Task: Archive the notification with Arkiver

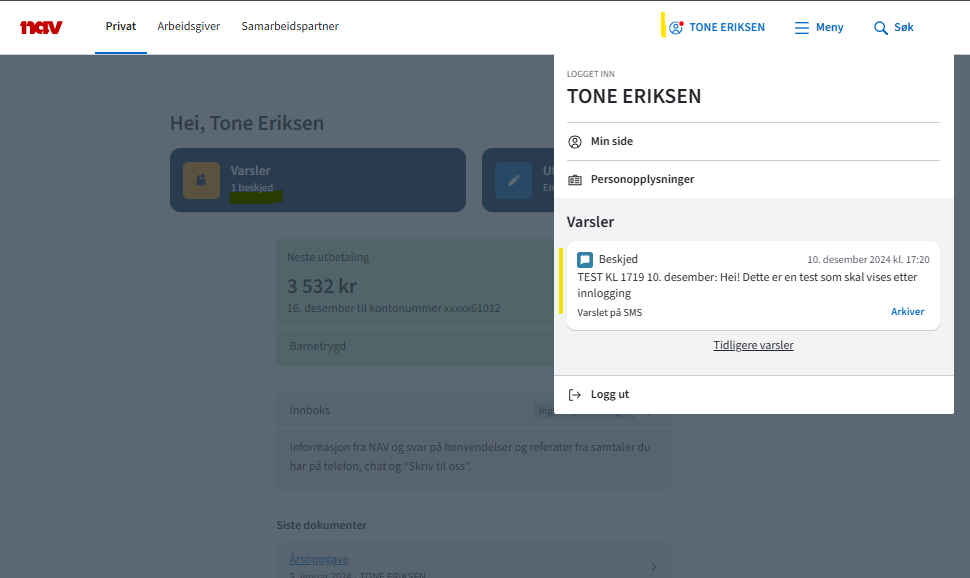Action: coord(908,311)
